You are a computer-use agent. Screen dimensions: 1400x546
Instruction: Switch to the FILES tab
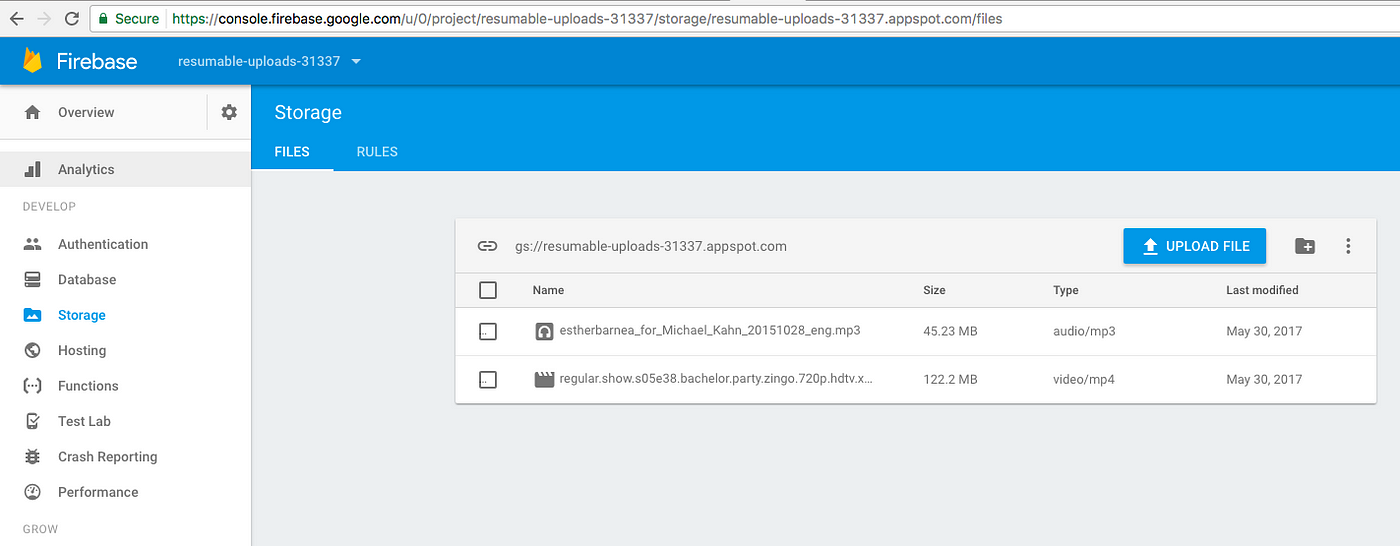click(x=292, y=152)
